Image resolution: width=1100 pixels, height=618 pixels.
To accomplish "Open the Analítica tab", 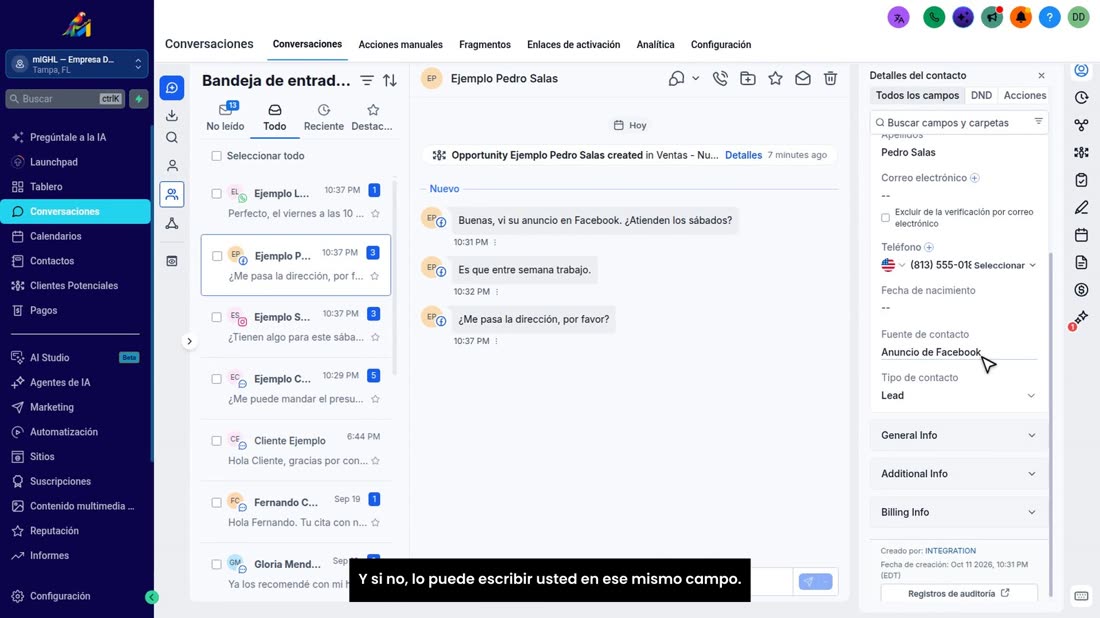I will (655, 44).
